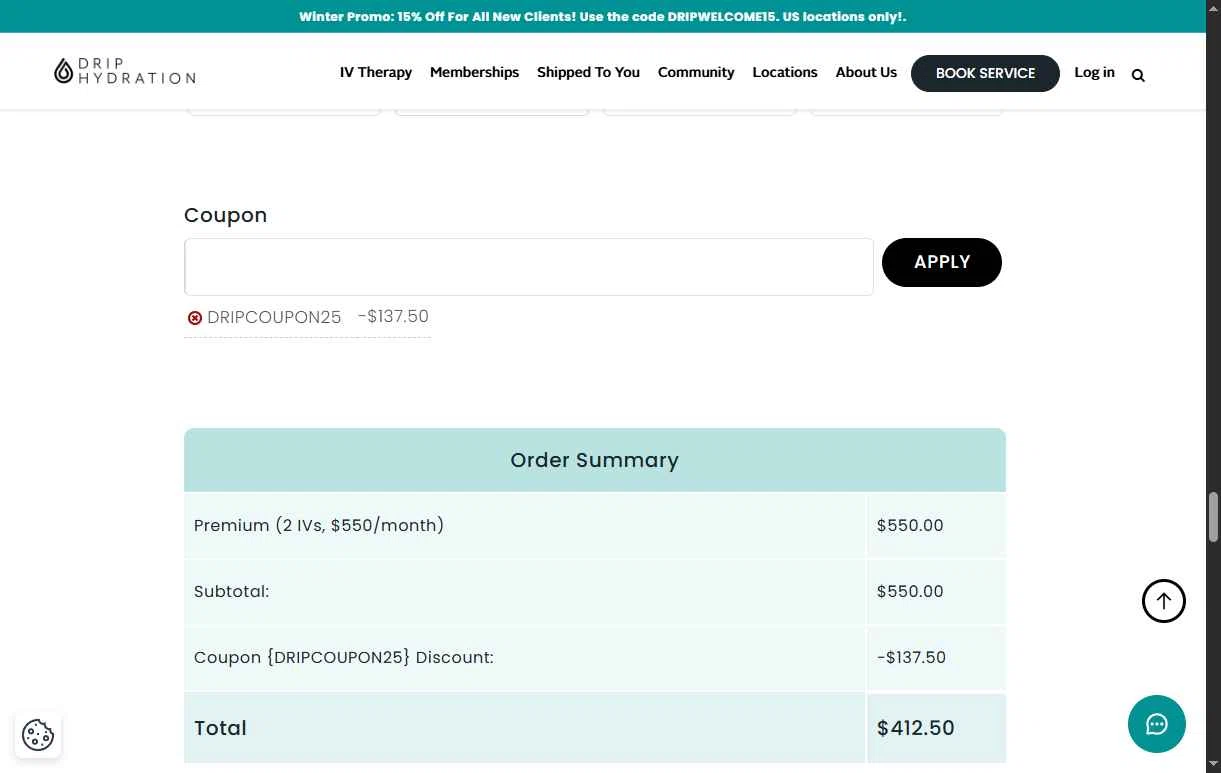Click the Drip Hydration logo
Image resolution: width=1221 pixels, height=773 pixels.
pos(125,71)
